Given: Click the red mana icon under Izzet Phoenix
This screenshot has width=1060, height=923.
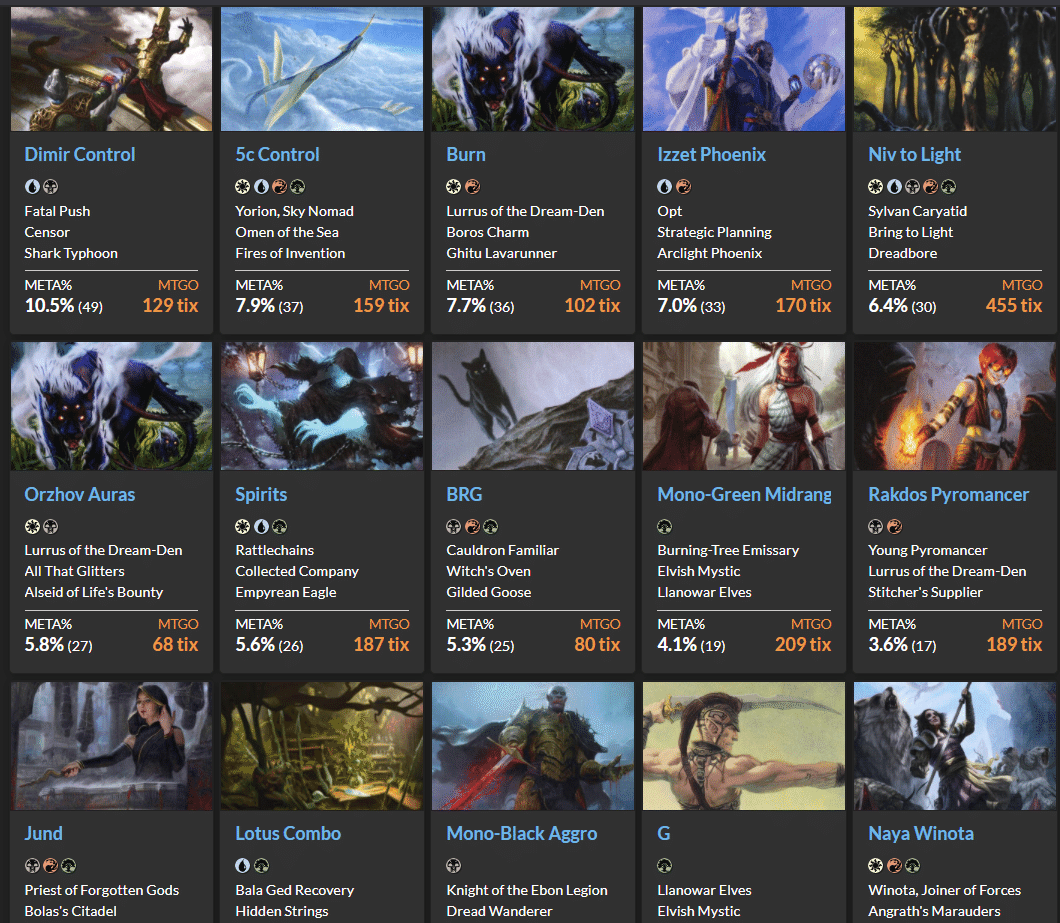Looking at the screenshot, I should tap(683, 187).
